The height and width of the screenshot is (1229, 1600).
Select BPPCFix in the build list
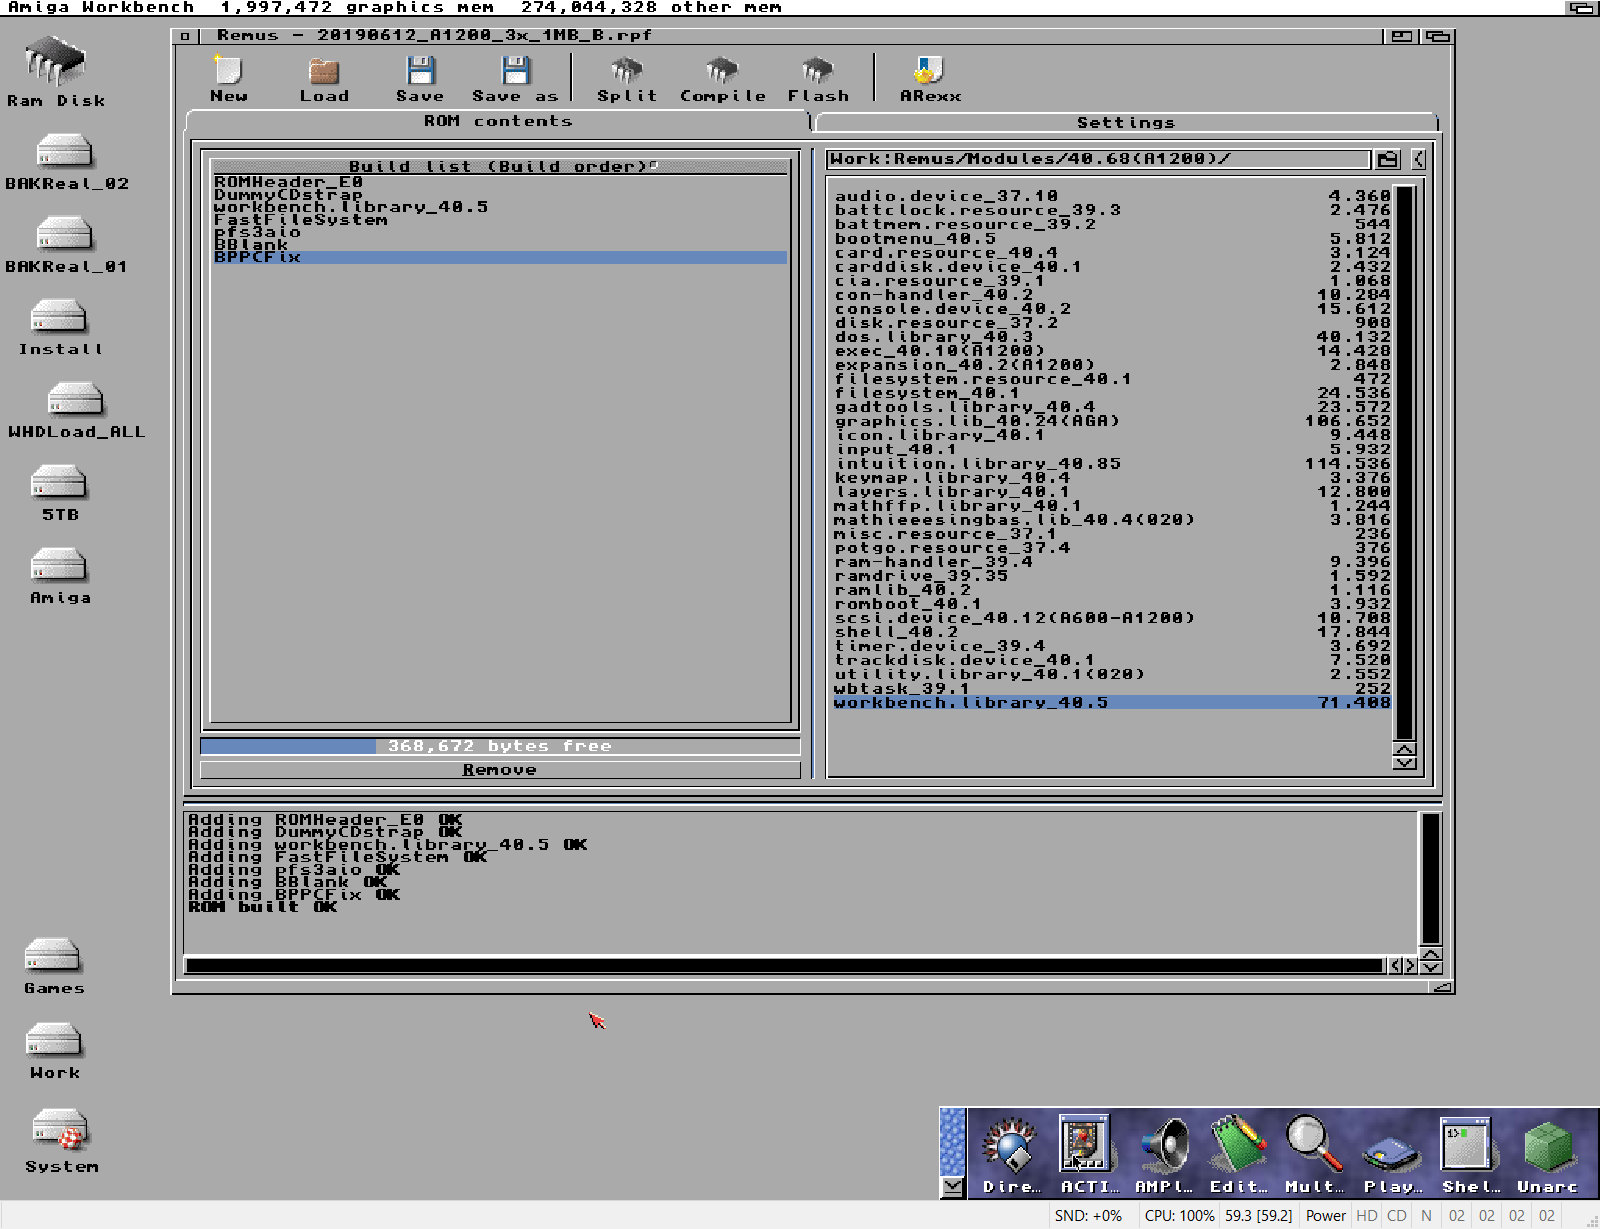point(499,257)
